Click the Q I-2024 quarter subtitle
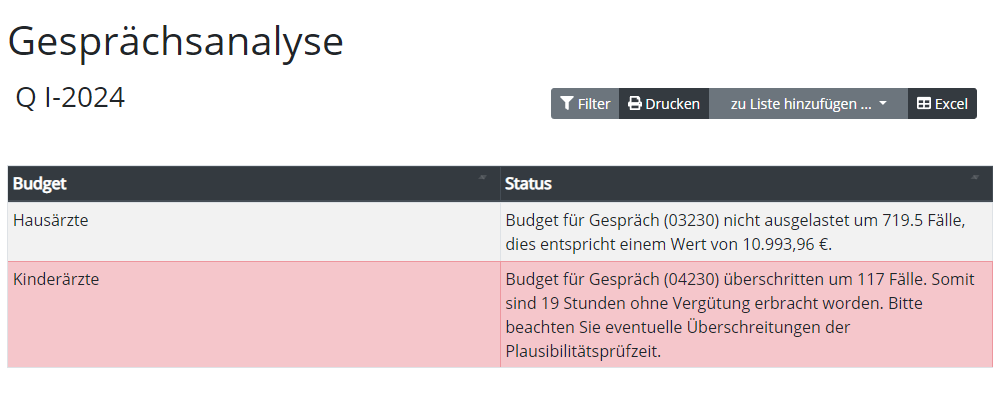The height and width of the screenshot is (400, 1000). click(x=70, y=98)
